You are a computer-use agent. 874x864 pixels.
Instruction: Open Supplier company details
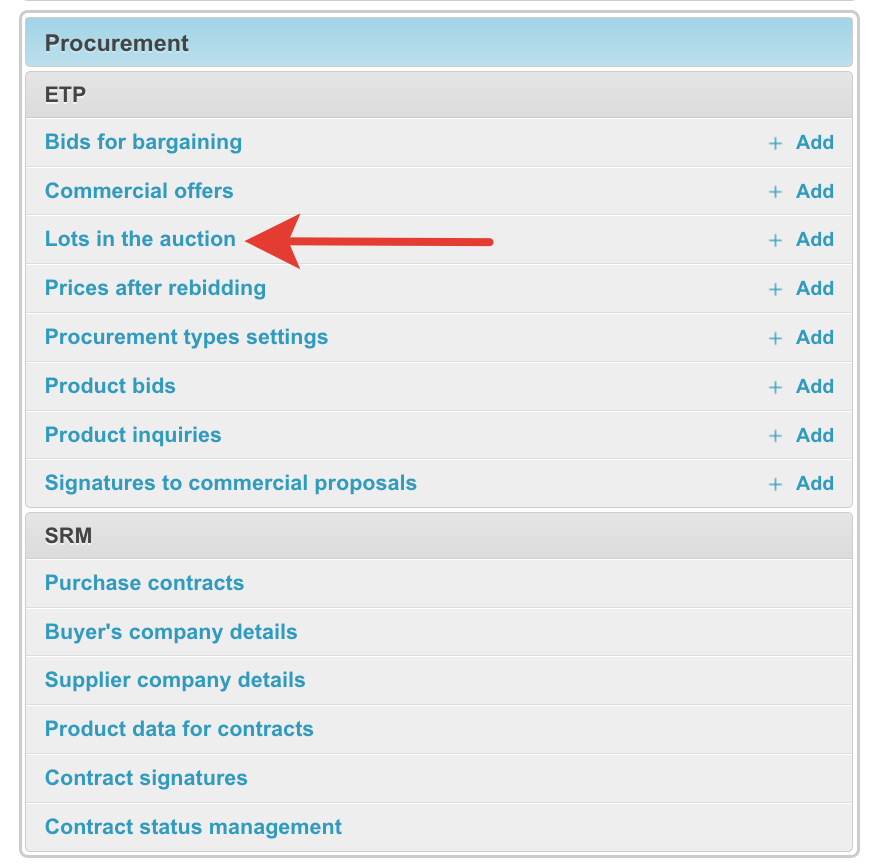(175, 680)
